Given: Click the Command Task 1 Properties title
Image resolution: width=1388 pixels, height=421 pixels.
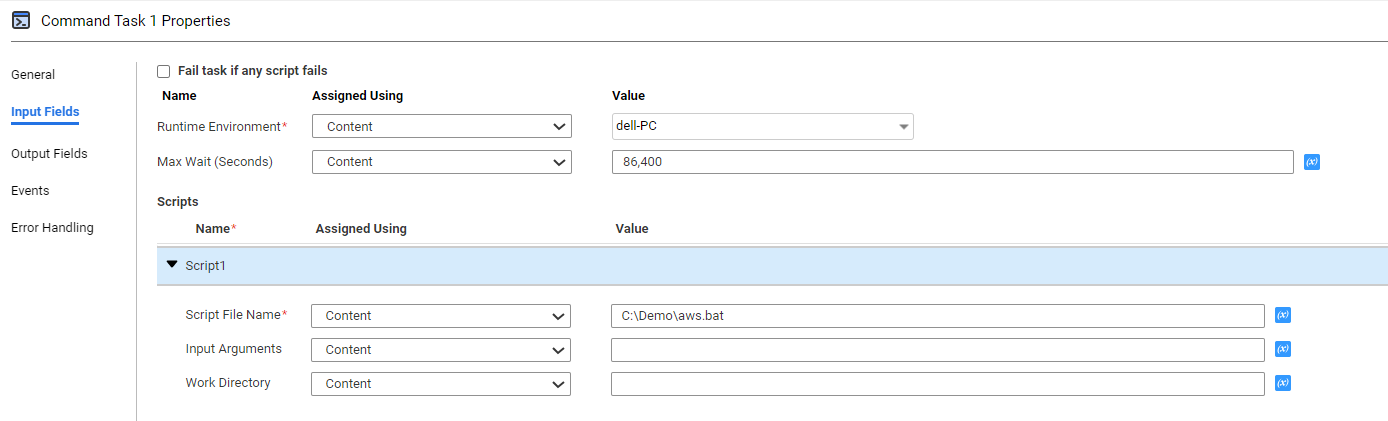Looking at the screenshot, I should coord(135,20).
